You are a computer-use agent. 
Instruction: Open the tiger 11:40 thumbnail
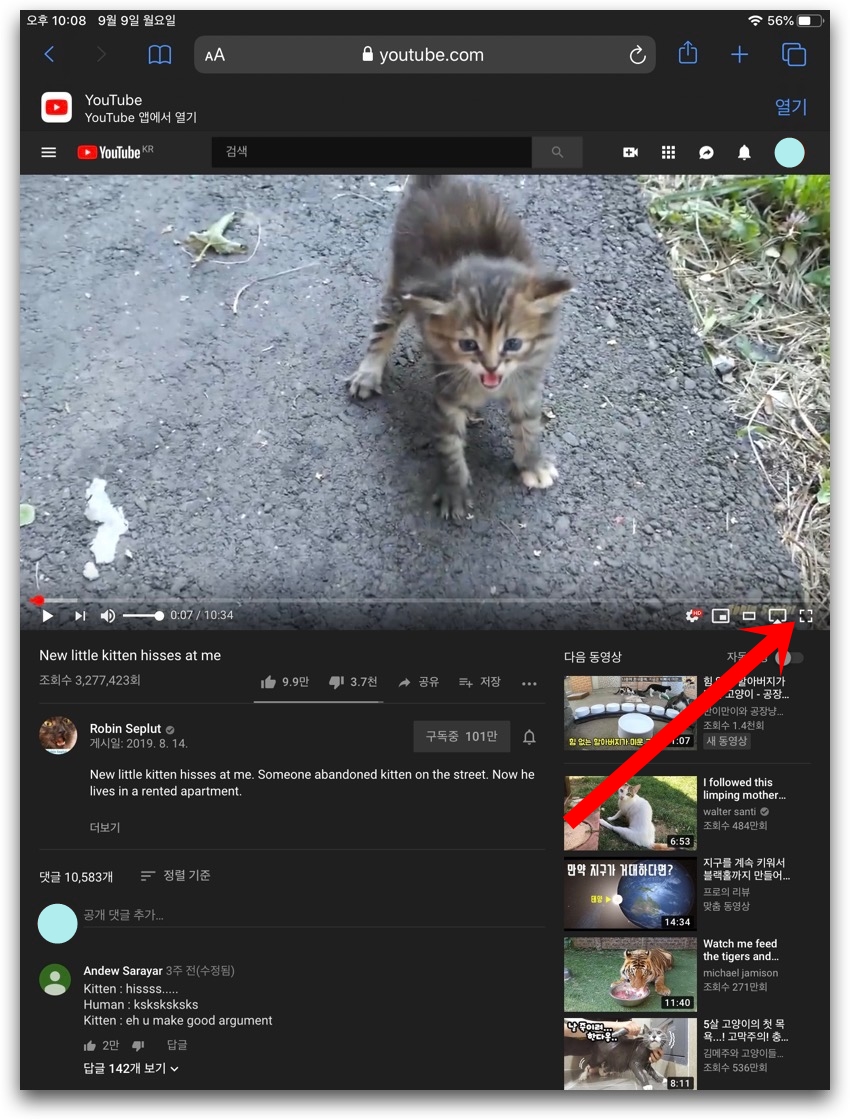[630, 974]
